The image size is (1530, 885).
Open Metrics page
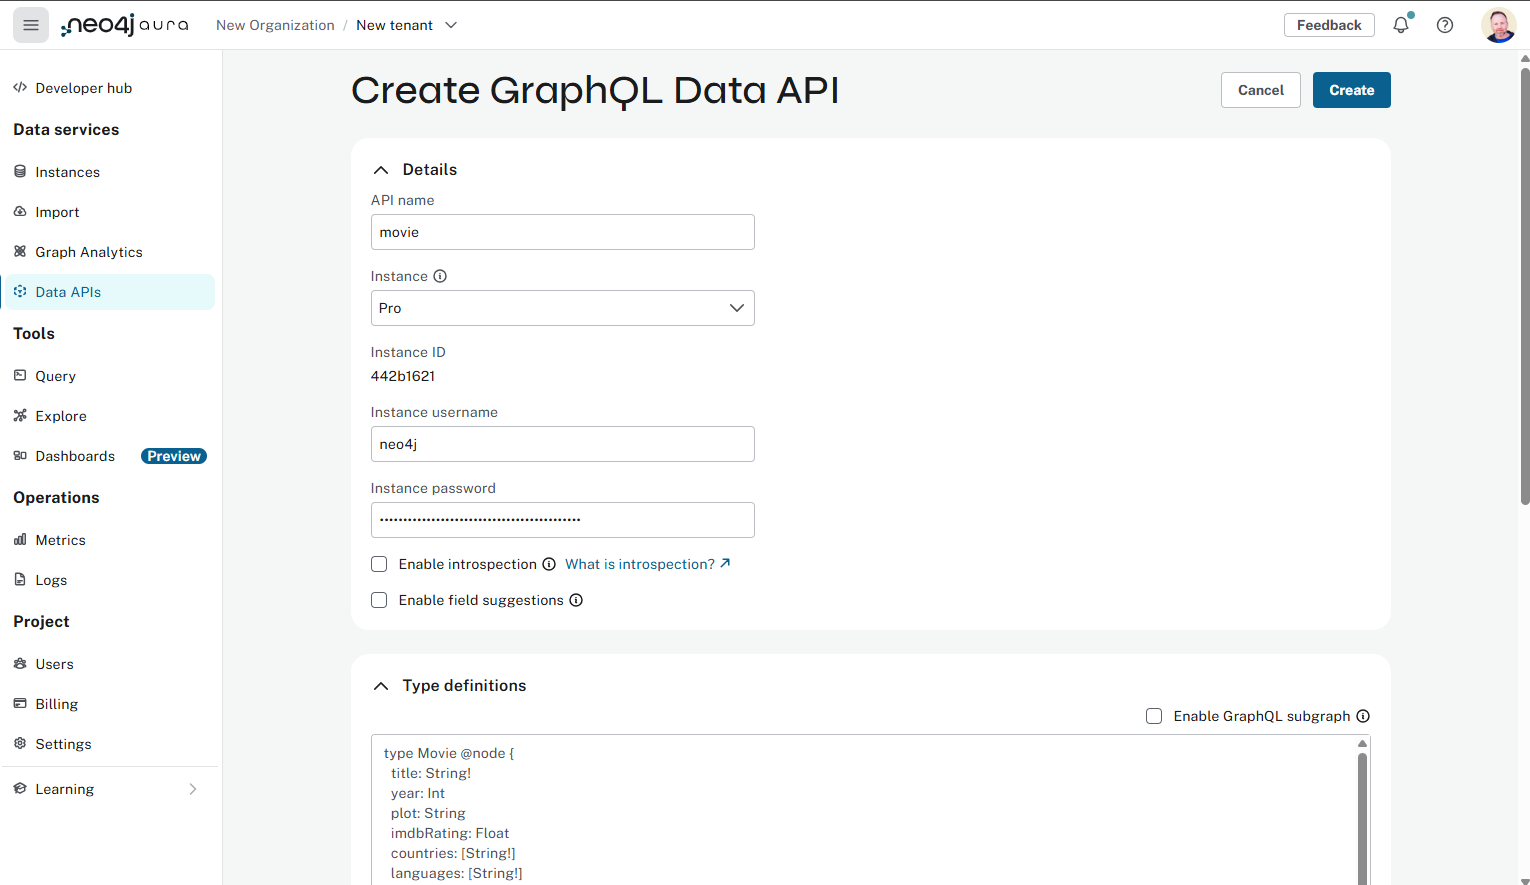(61, 540)
